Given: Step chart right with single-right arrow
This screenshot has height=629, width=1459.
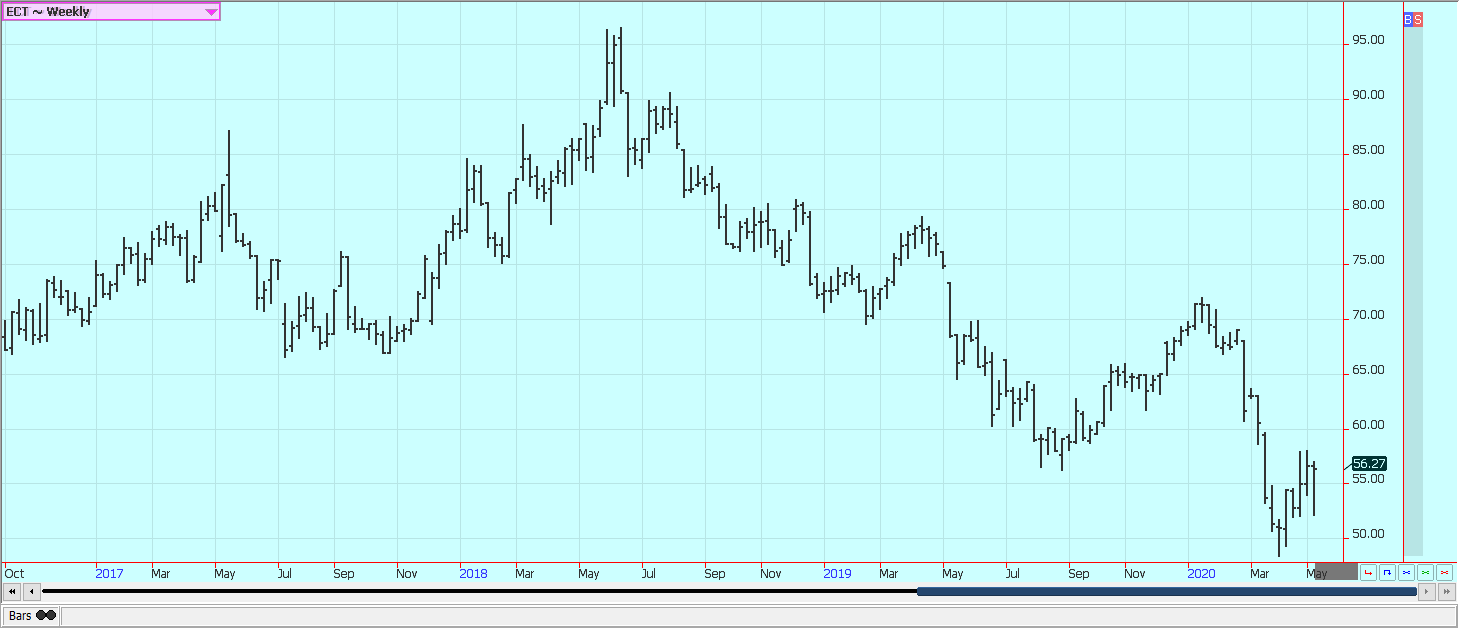Looking at the screenshot, I should 1428,592.
